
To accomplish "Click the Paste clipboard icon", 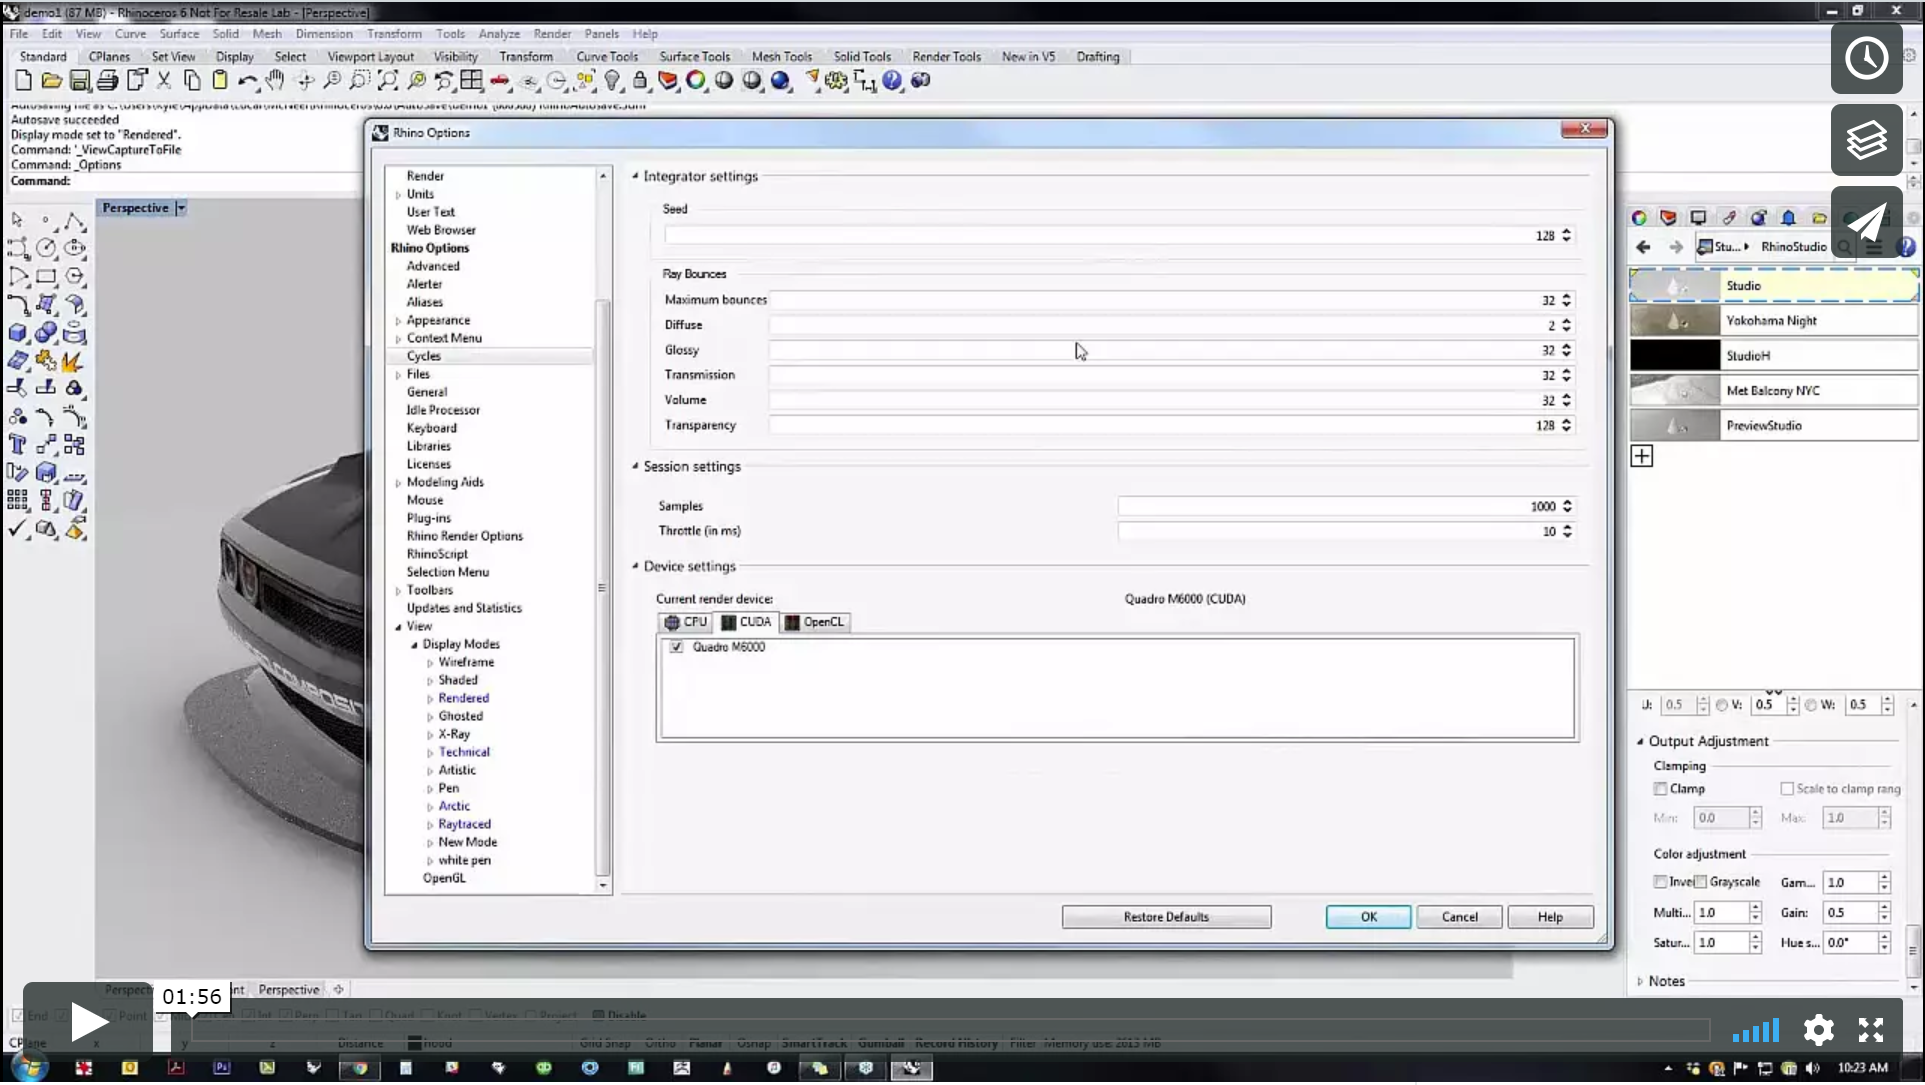I will click(x=220, y=81).
